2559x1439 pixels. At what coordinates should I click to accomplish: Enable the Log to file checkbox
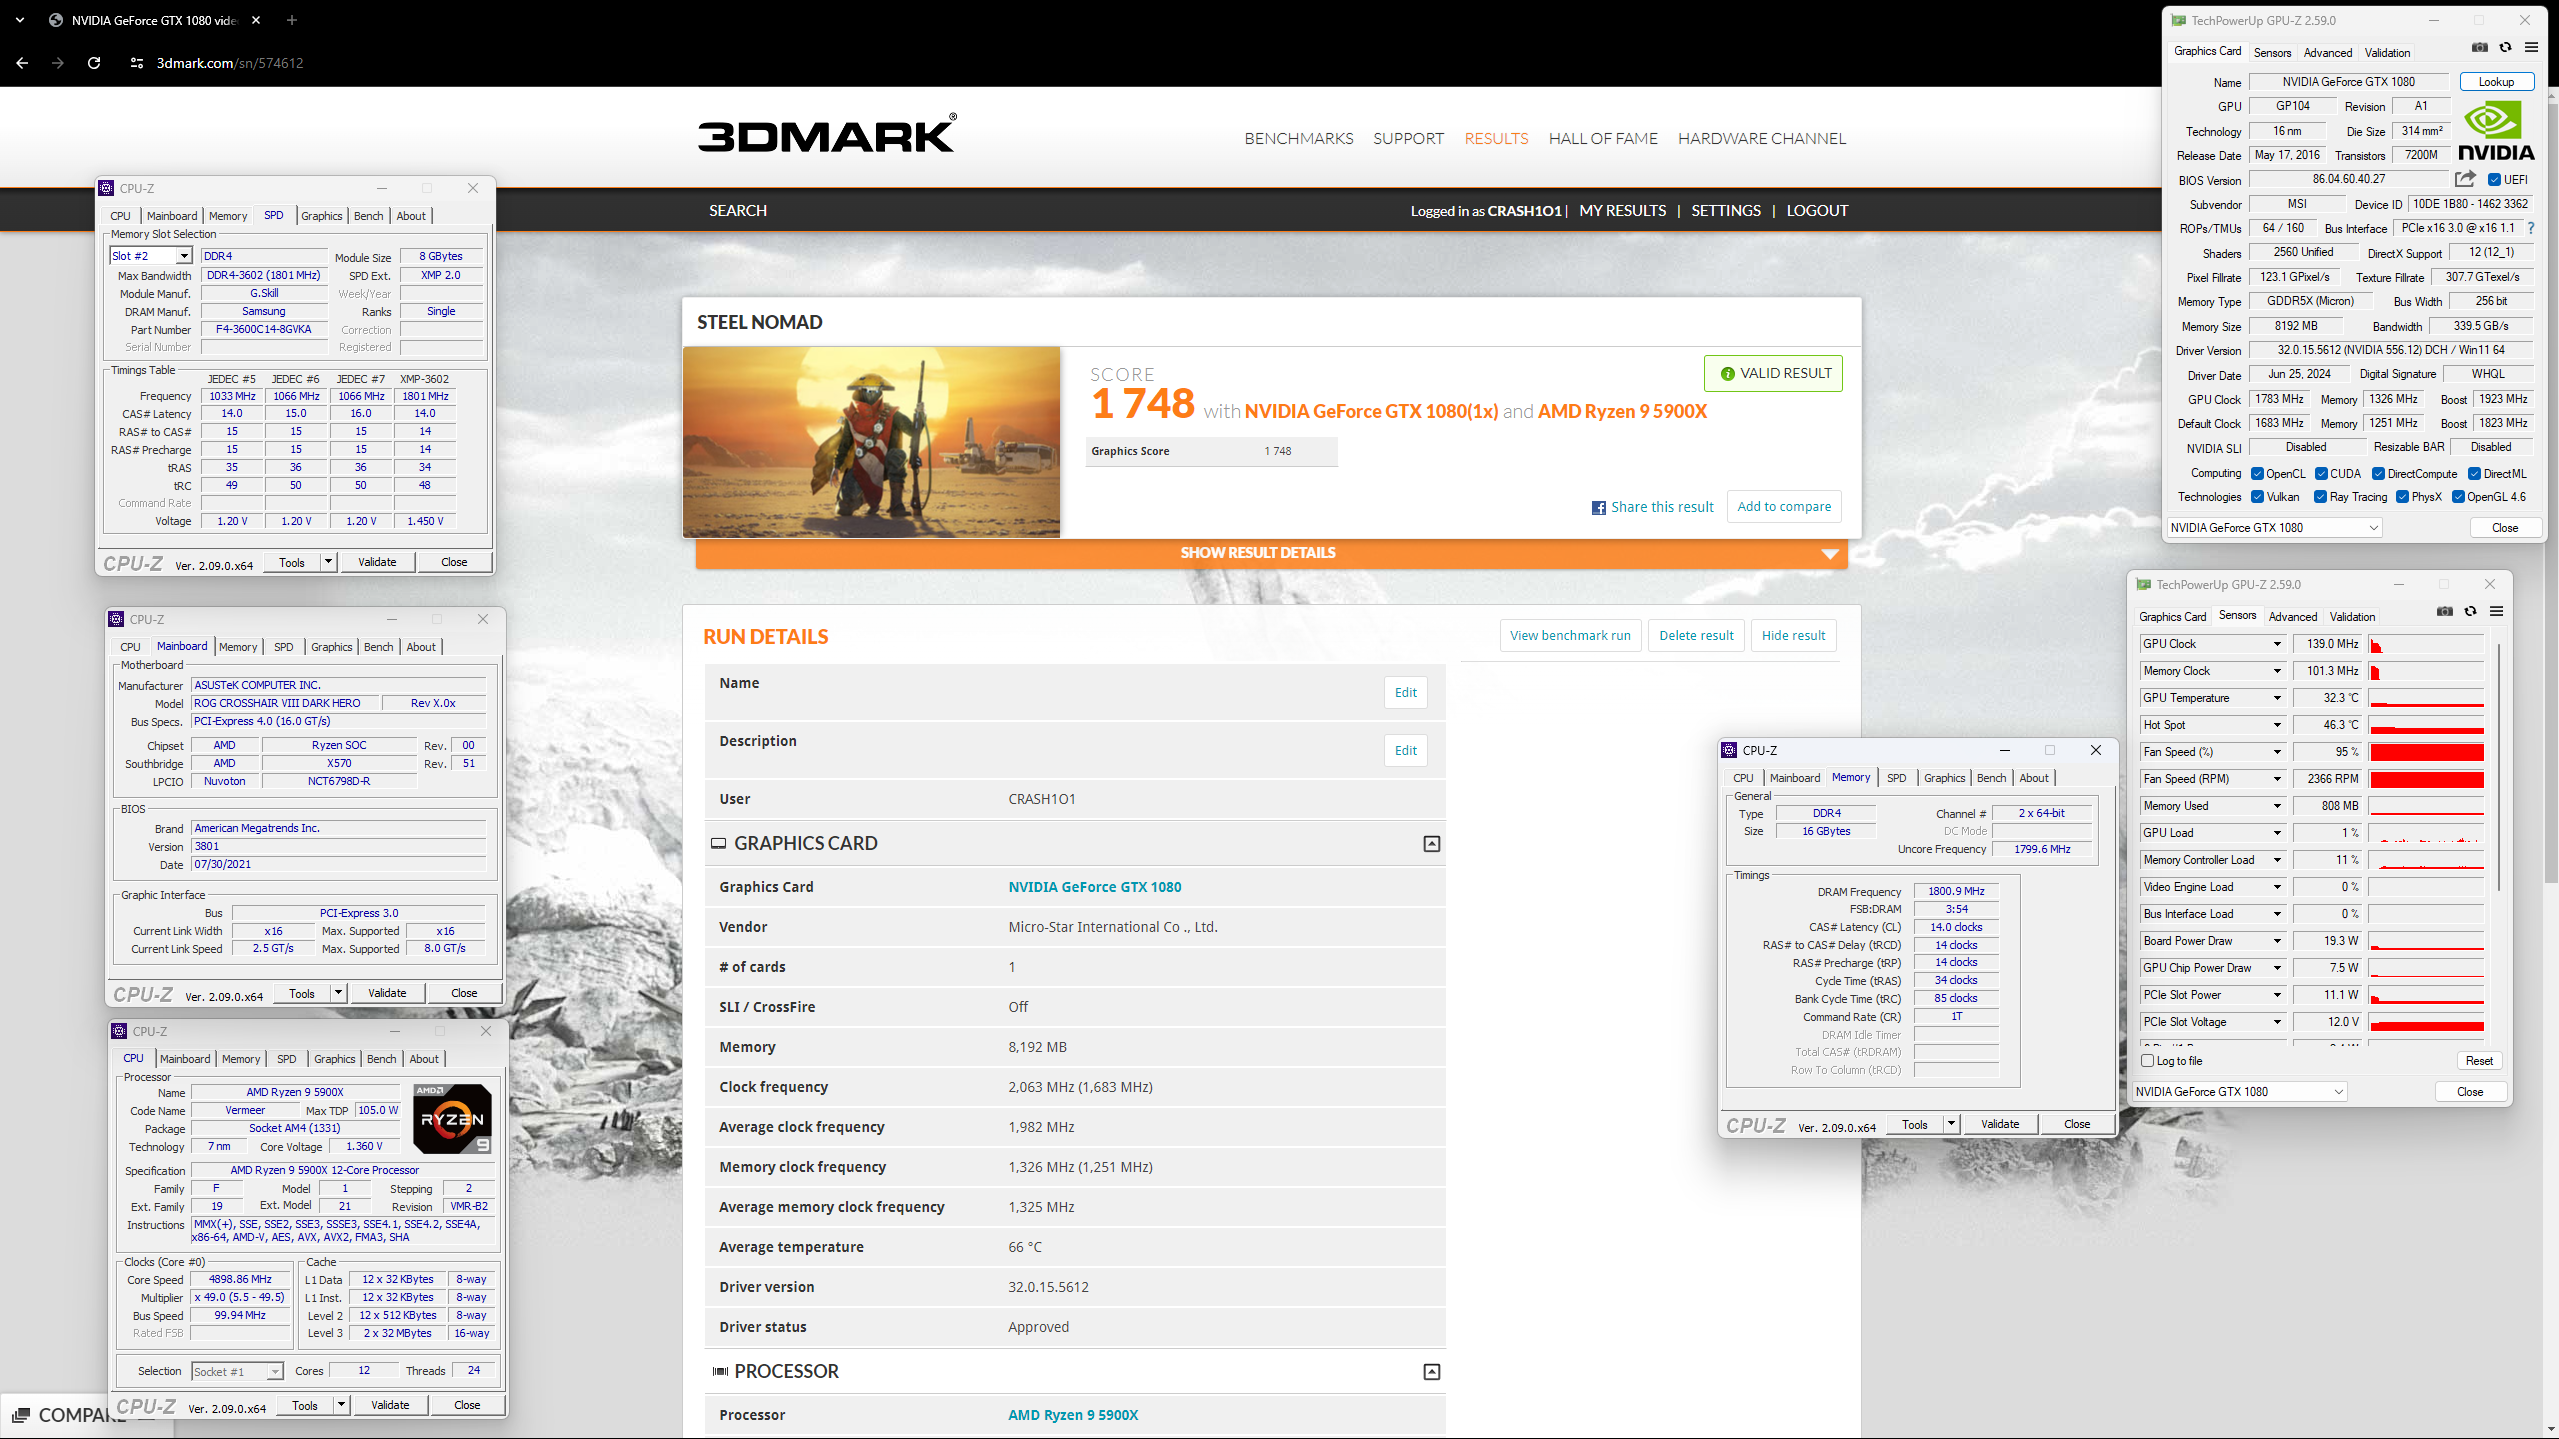click(x=2147, y=1061)
